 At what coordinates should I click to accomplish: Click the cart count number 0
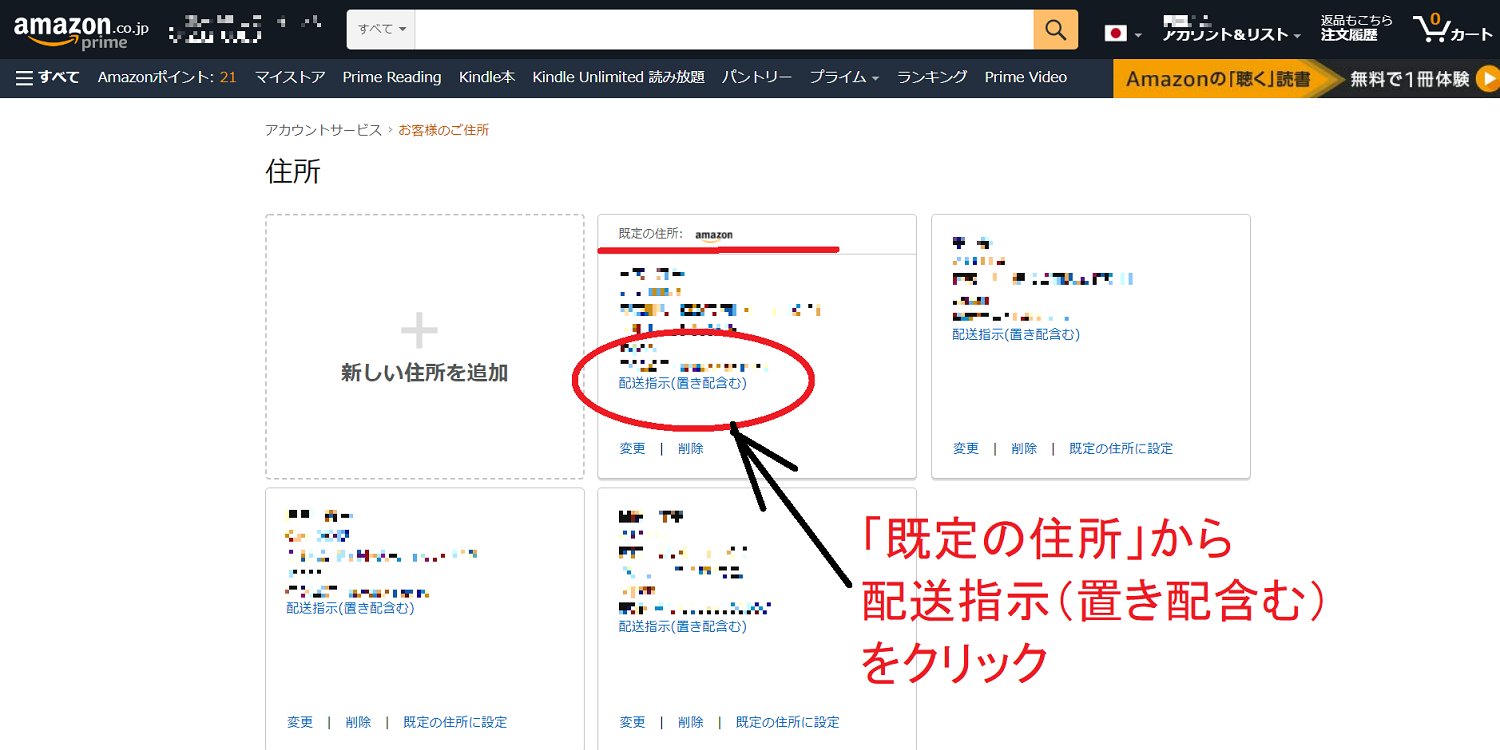coord(1435,20)
